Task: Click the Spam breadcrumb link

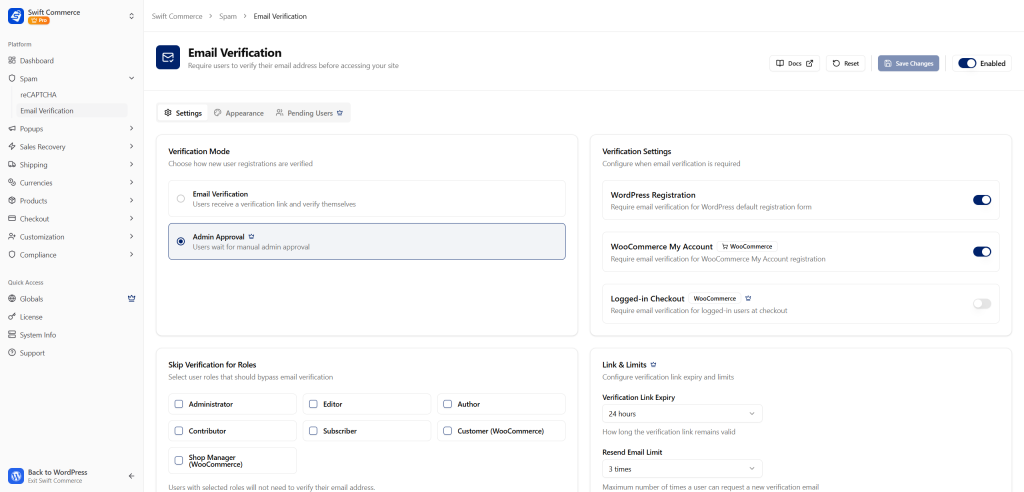Action: click(x=228, y=16)
